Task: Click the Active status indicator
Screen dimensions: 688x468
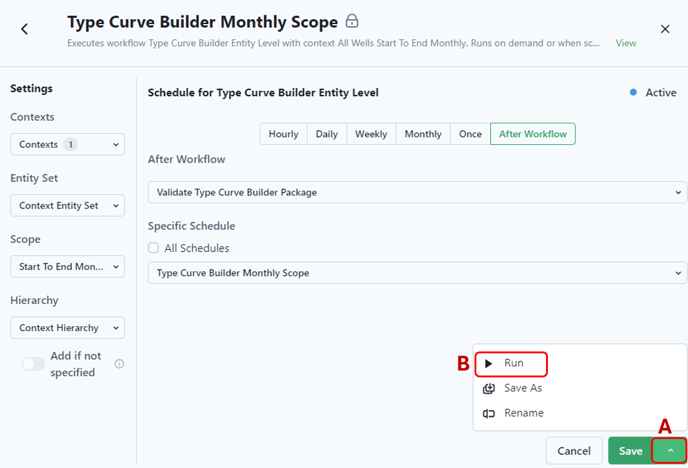Action: tap(653, 93)
